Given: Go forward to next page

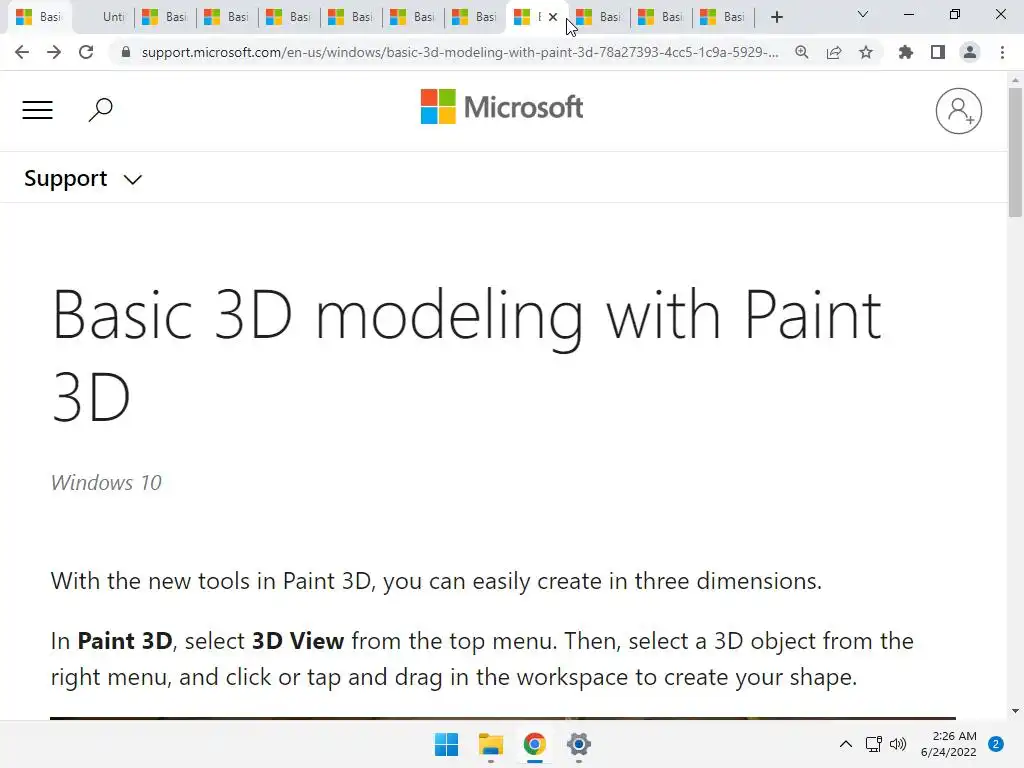Looking at the screenshot, I should click(54, 52).
